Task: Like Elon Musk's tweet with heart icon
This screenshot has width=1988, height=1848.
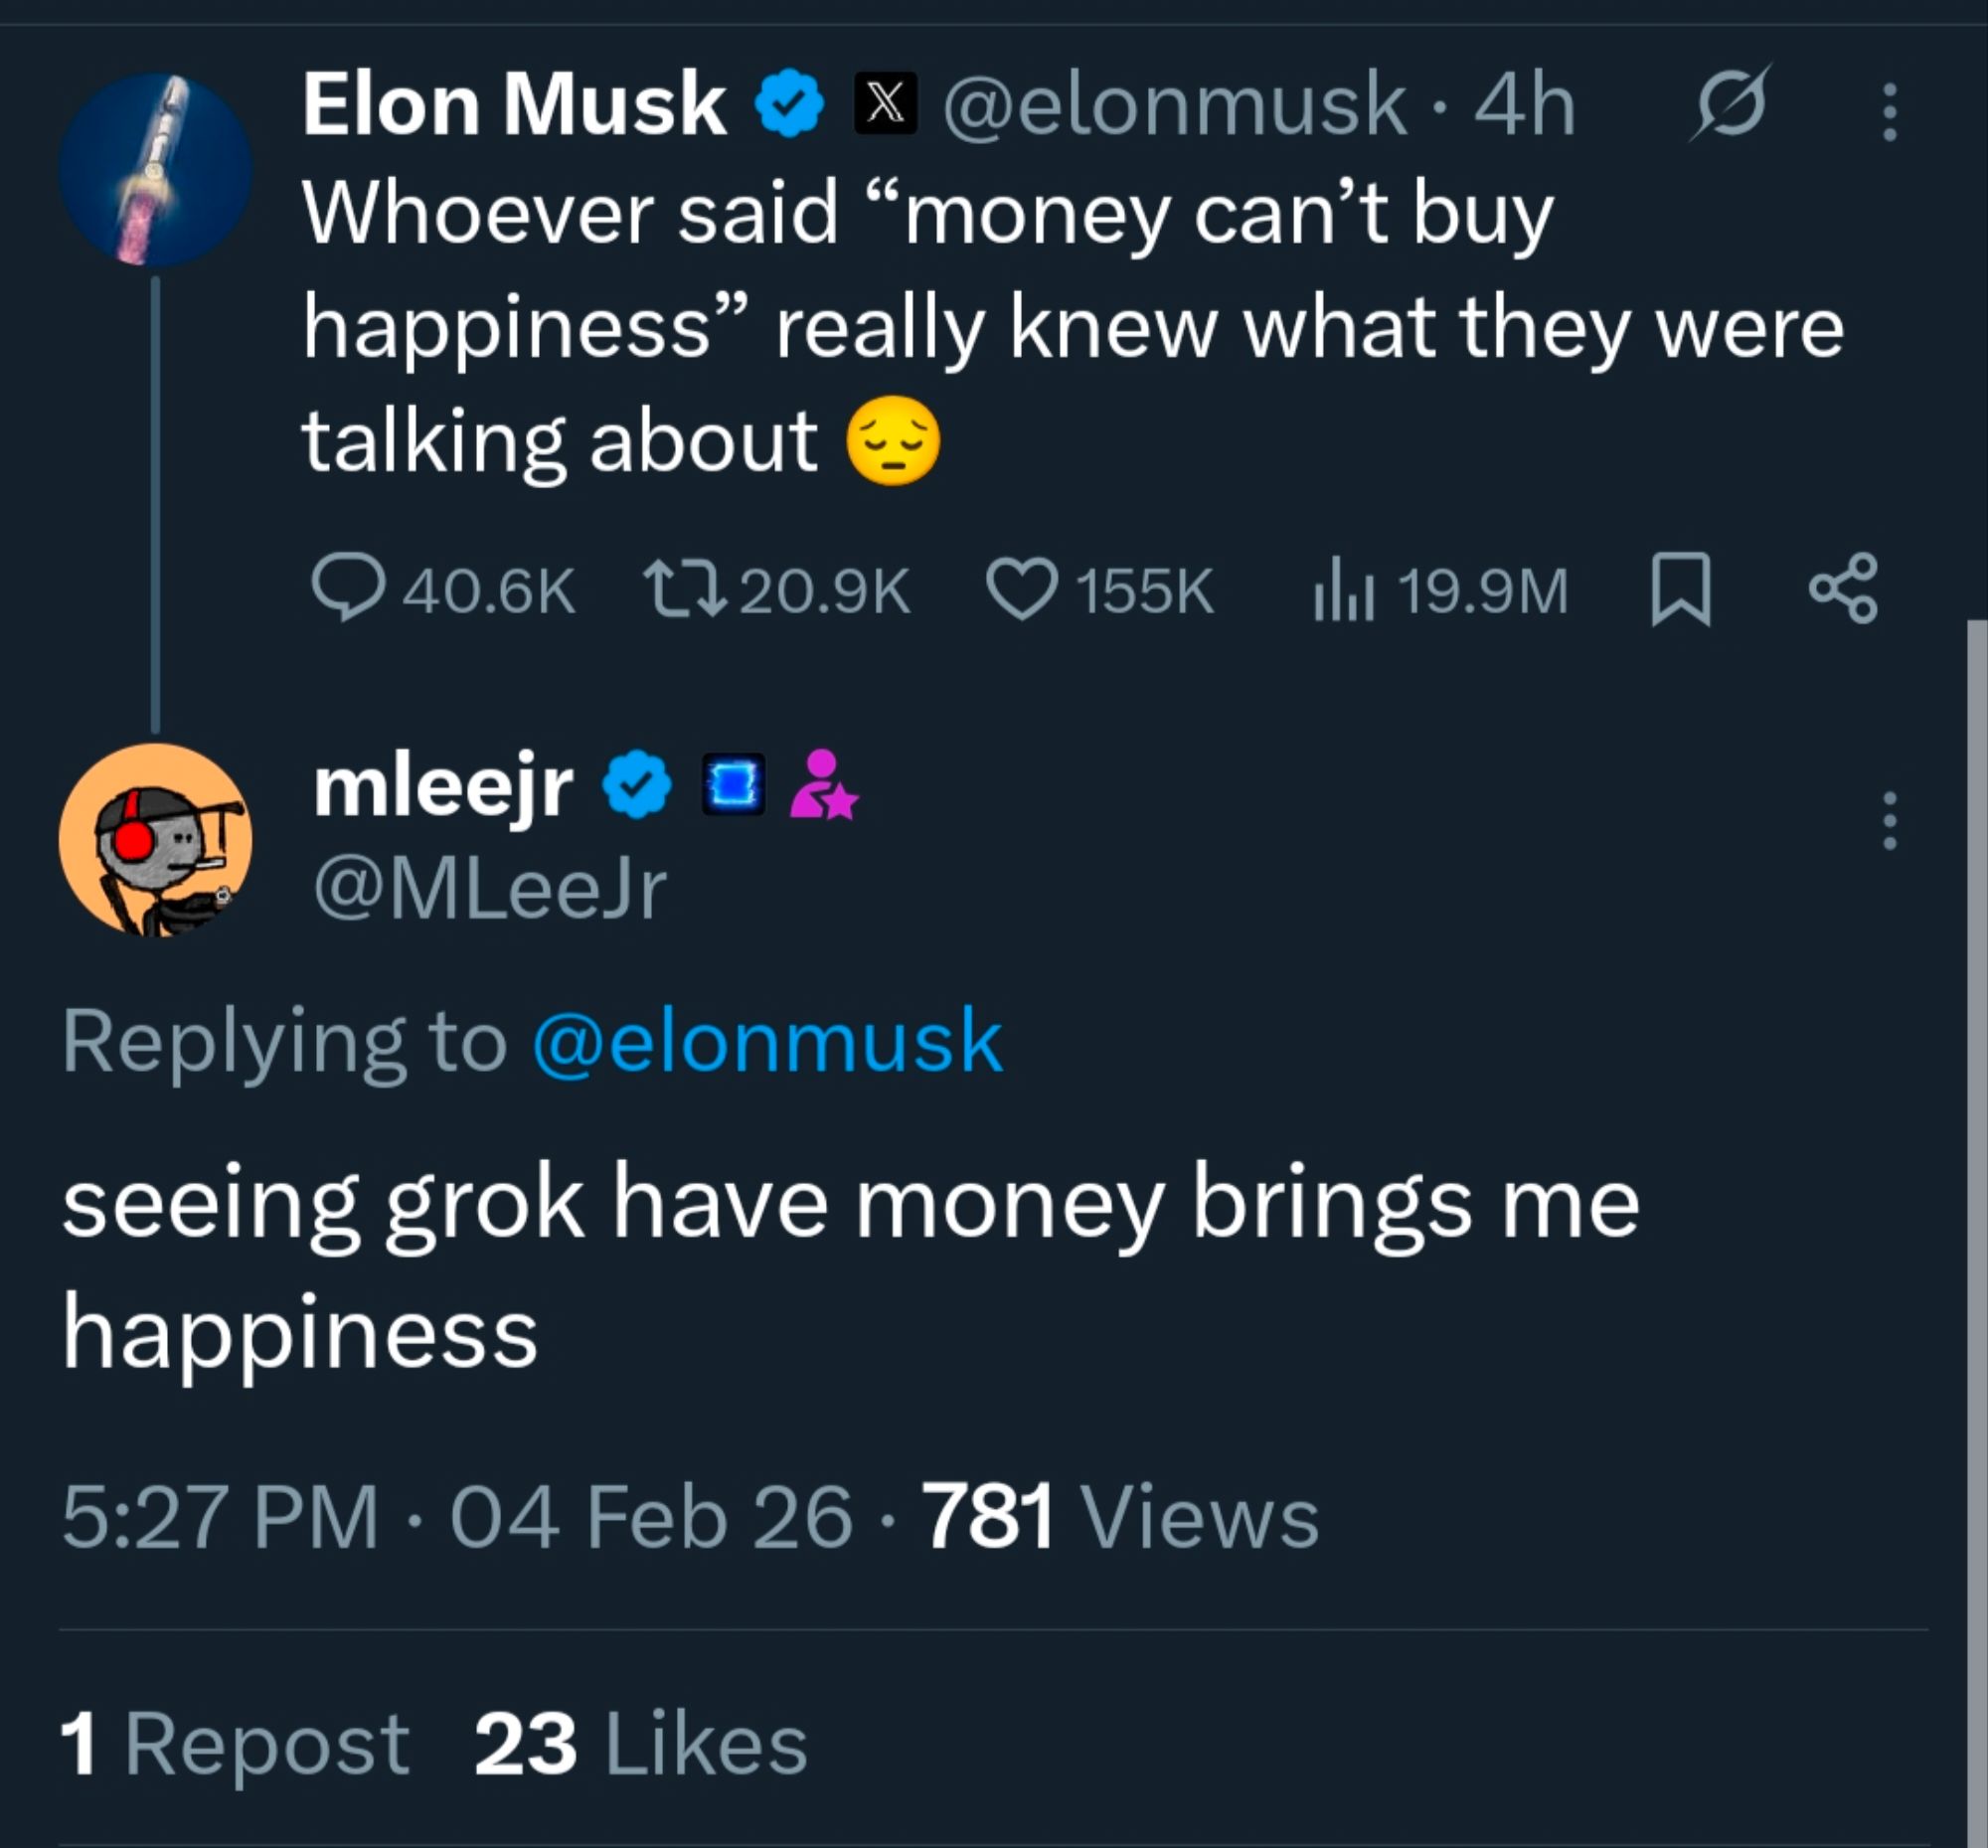Action: pos(1021,589)
